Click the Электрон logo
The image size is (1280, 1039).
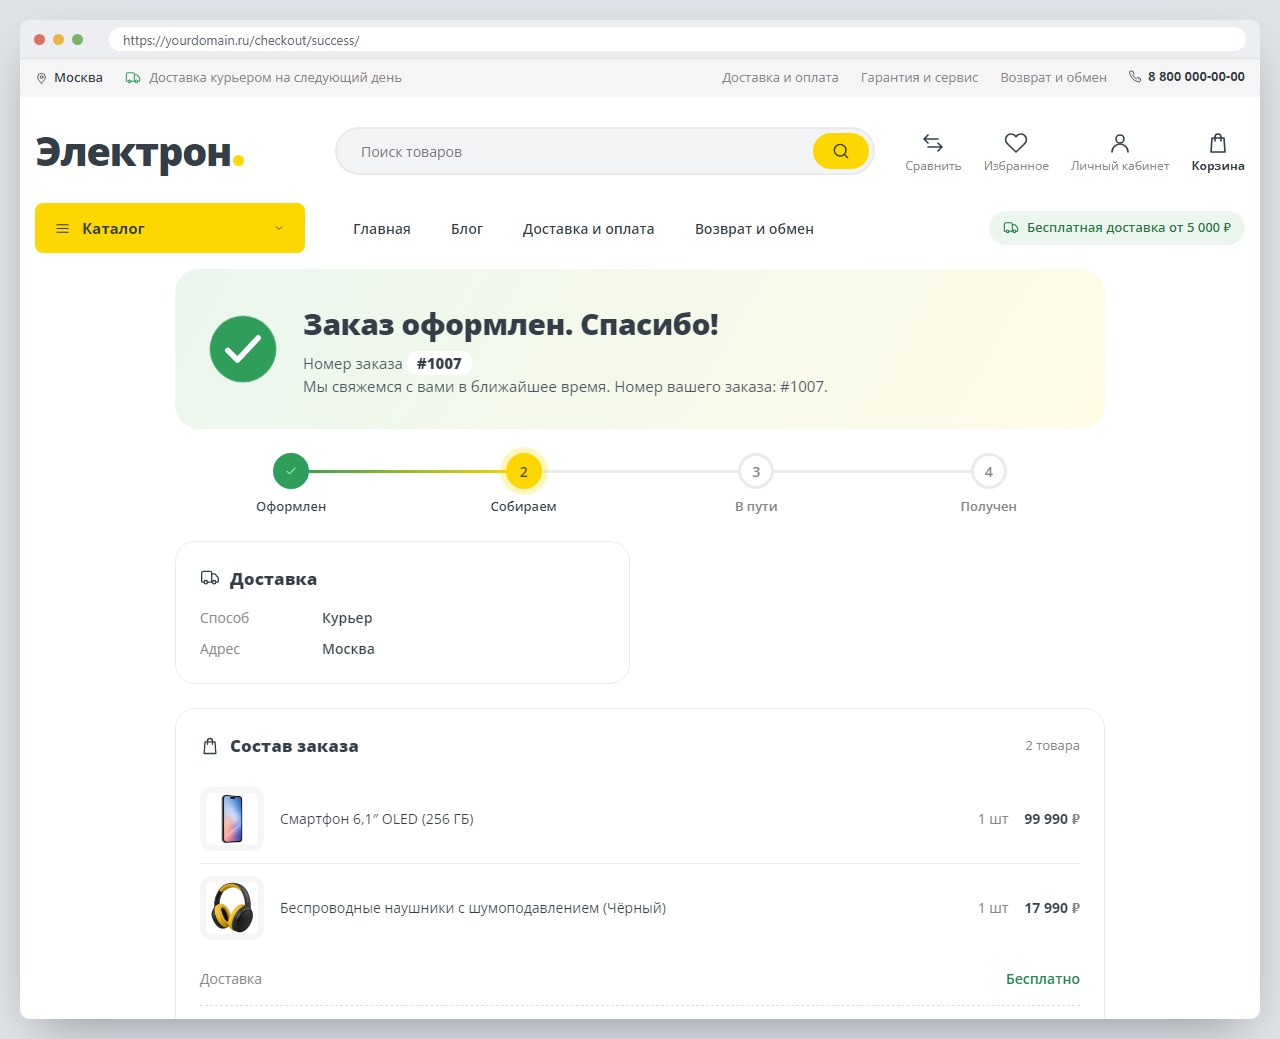140,152
